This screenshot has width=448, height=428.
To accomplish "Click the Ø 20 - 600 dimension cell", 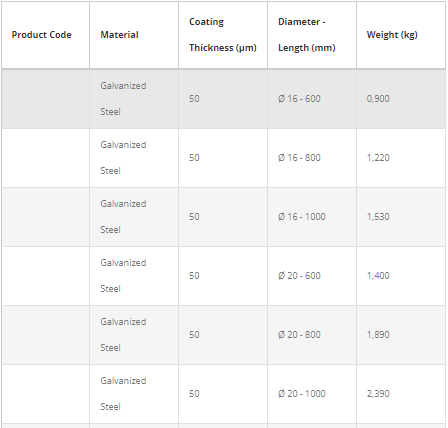I will (x=312, y=276).
